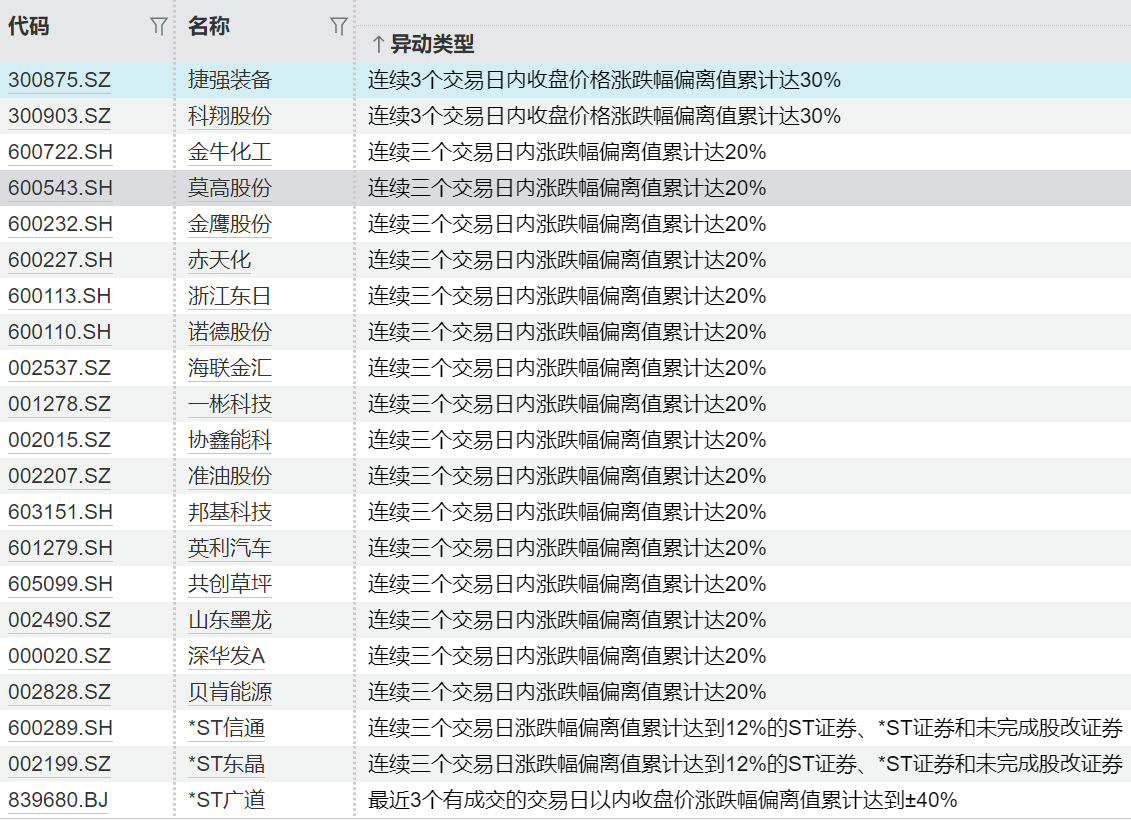
Task: Open stock code 002207.SZ
Action: (x=60, y=477)
